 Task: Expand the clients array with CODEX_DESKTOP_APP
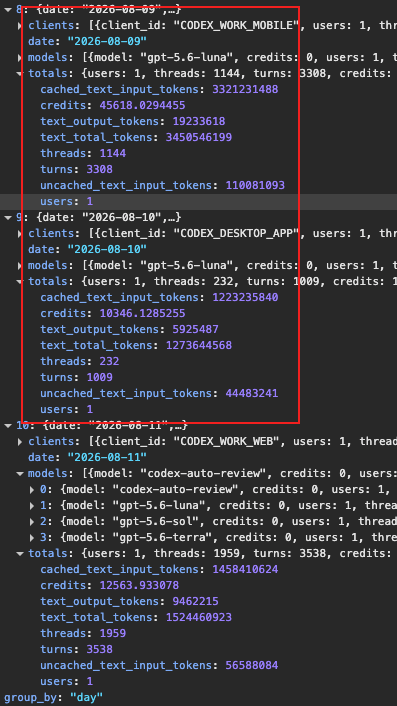coord(20,234)
